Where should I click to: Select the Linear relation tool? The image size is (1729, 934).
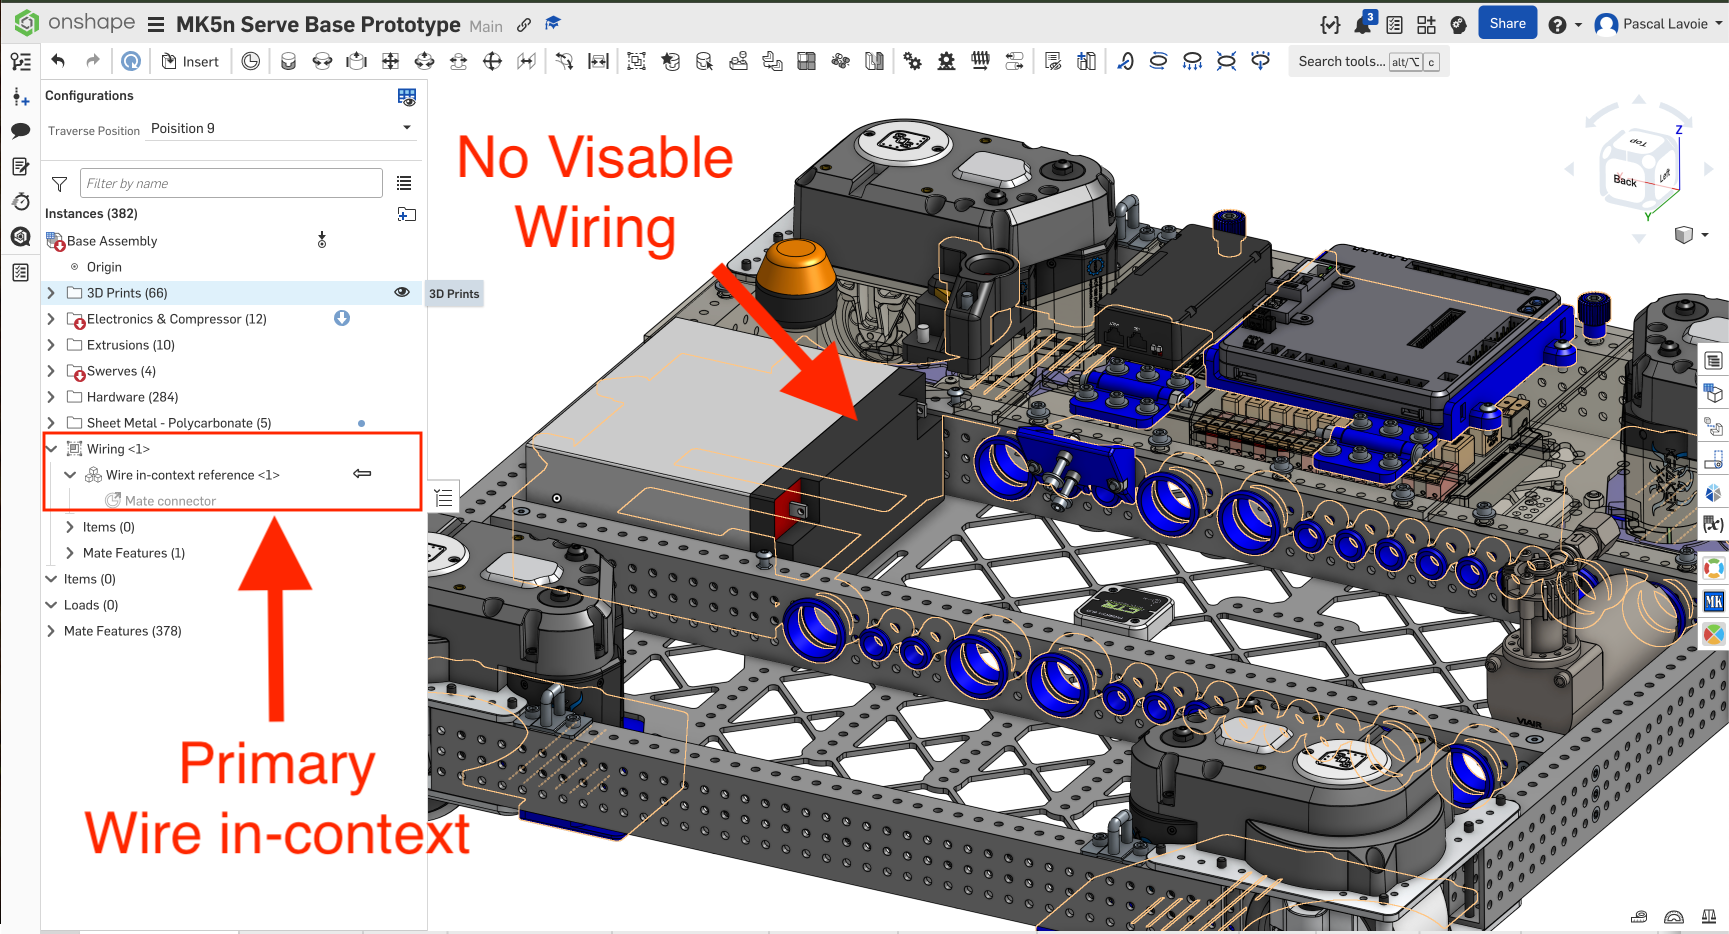[x=1014, y=61]
